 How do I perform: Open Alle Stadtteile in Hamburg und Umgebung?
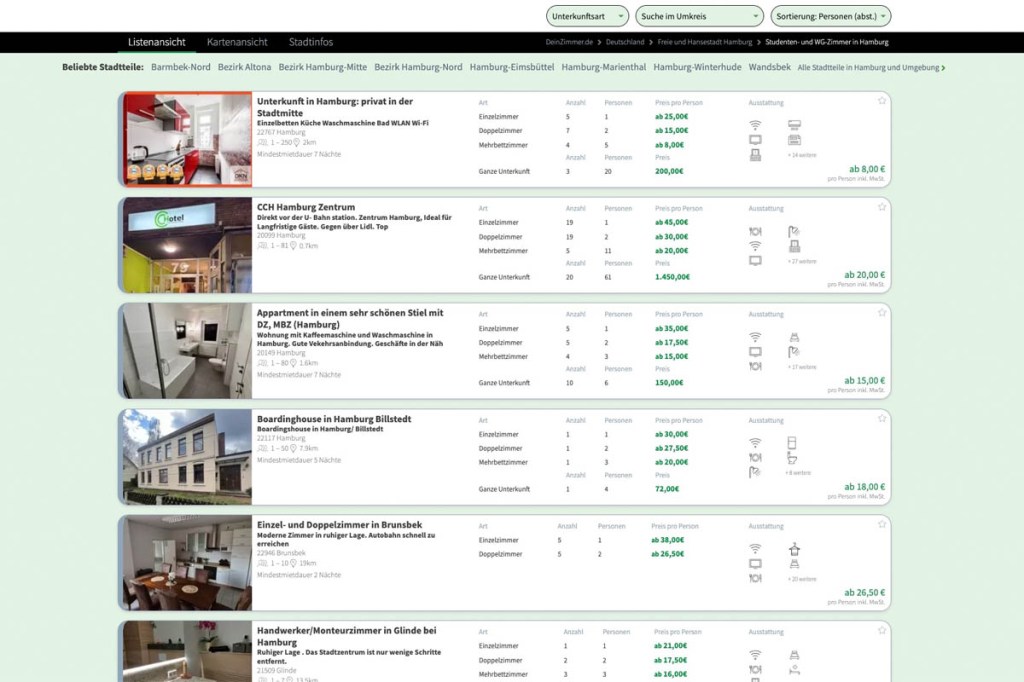(x=871, y=67)
